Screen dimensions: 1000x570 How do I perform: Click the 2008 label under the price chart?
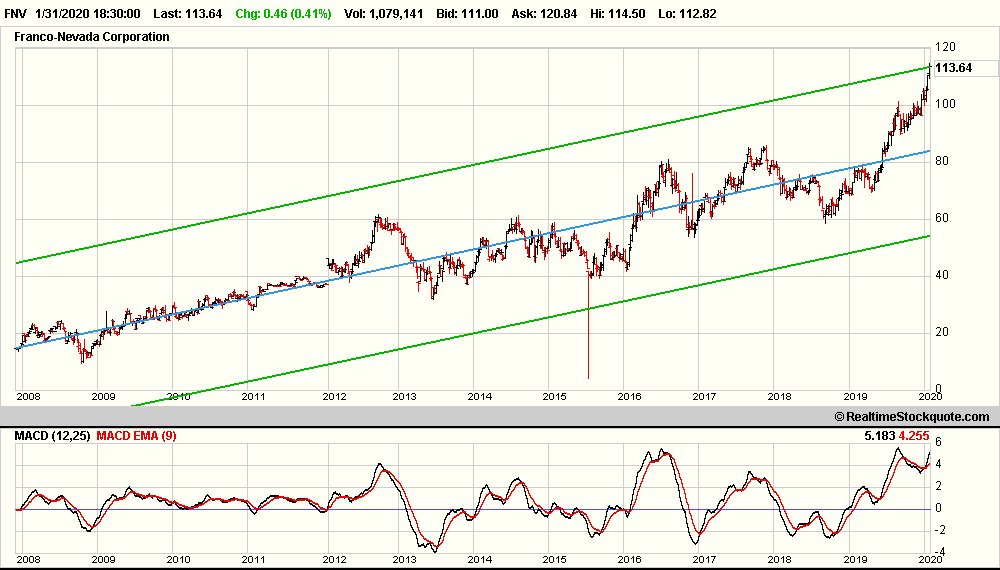29,397
